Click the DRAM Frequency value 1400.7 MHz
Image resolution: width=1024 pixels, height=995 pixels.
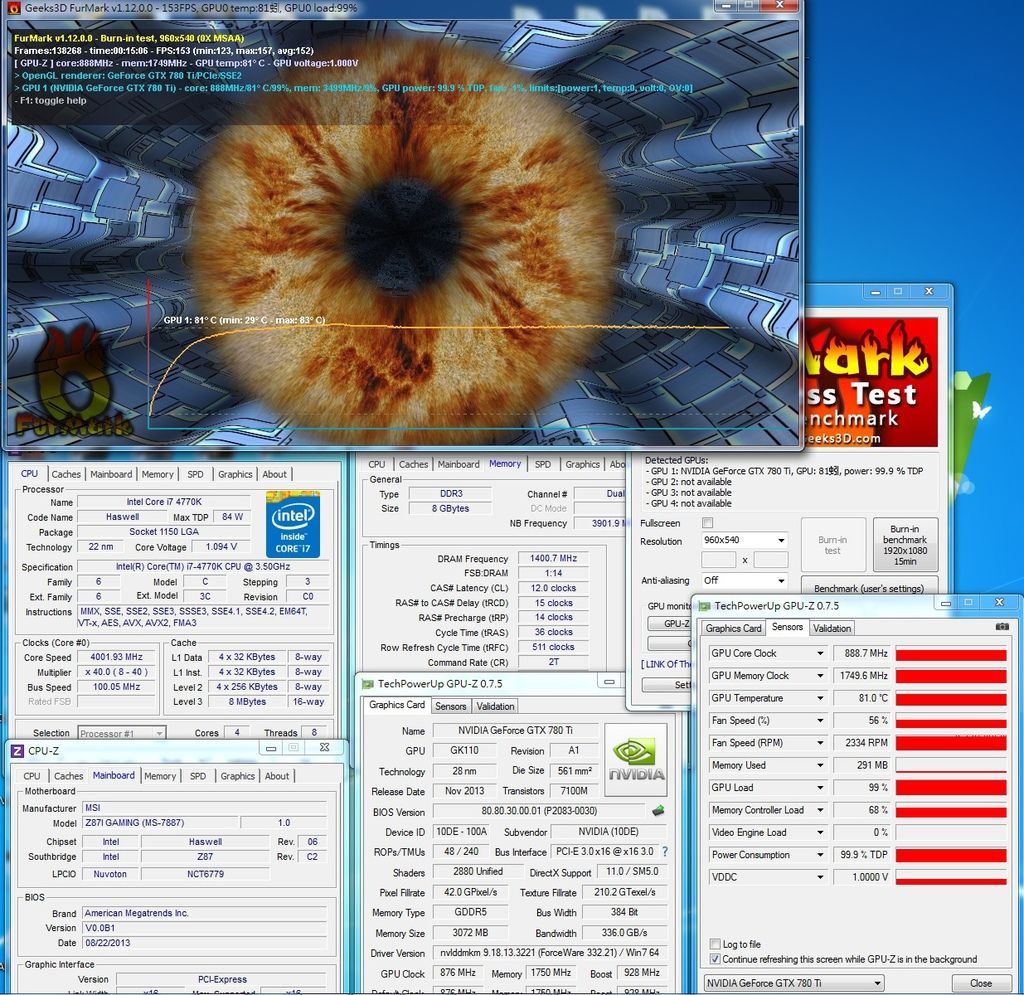pos(554,558)
